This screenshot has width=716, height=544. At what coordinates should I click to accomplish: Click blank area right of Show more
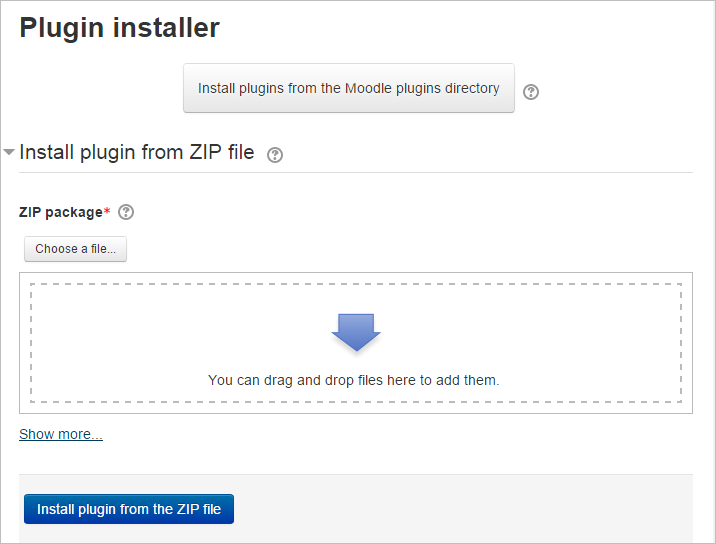(x=400, y=434)
